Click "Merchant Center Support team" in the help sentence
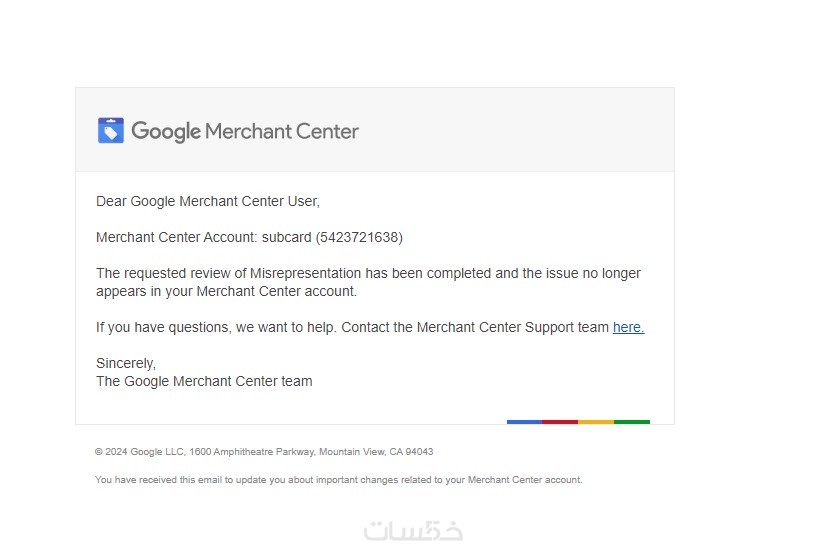827x552 pixels. coord(513,327)
